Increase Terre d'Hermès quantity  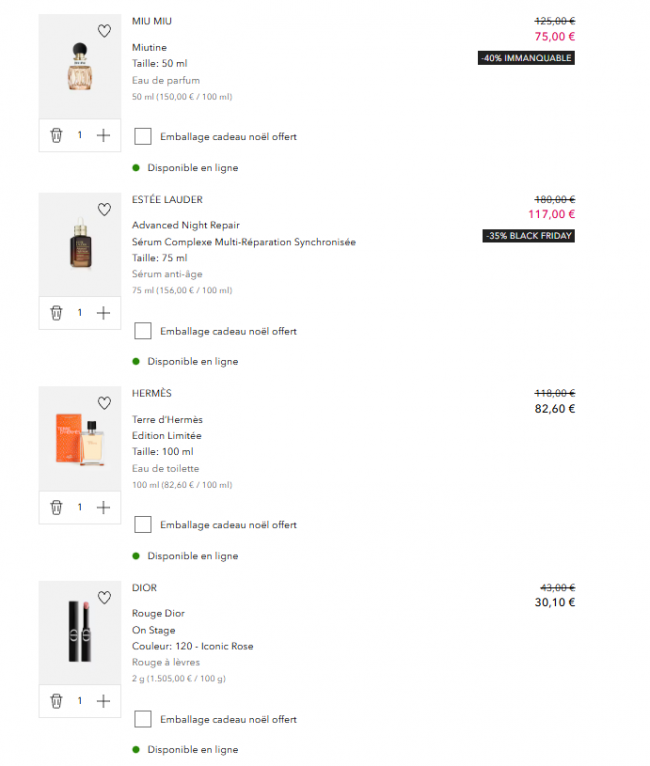[x=103, y=507]
